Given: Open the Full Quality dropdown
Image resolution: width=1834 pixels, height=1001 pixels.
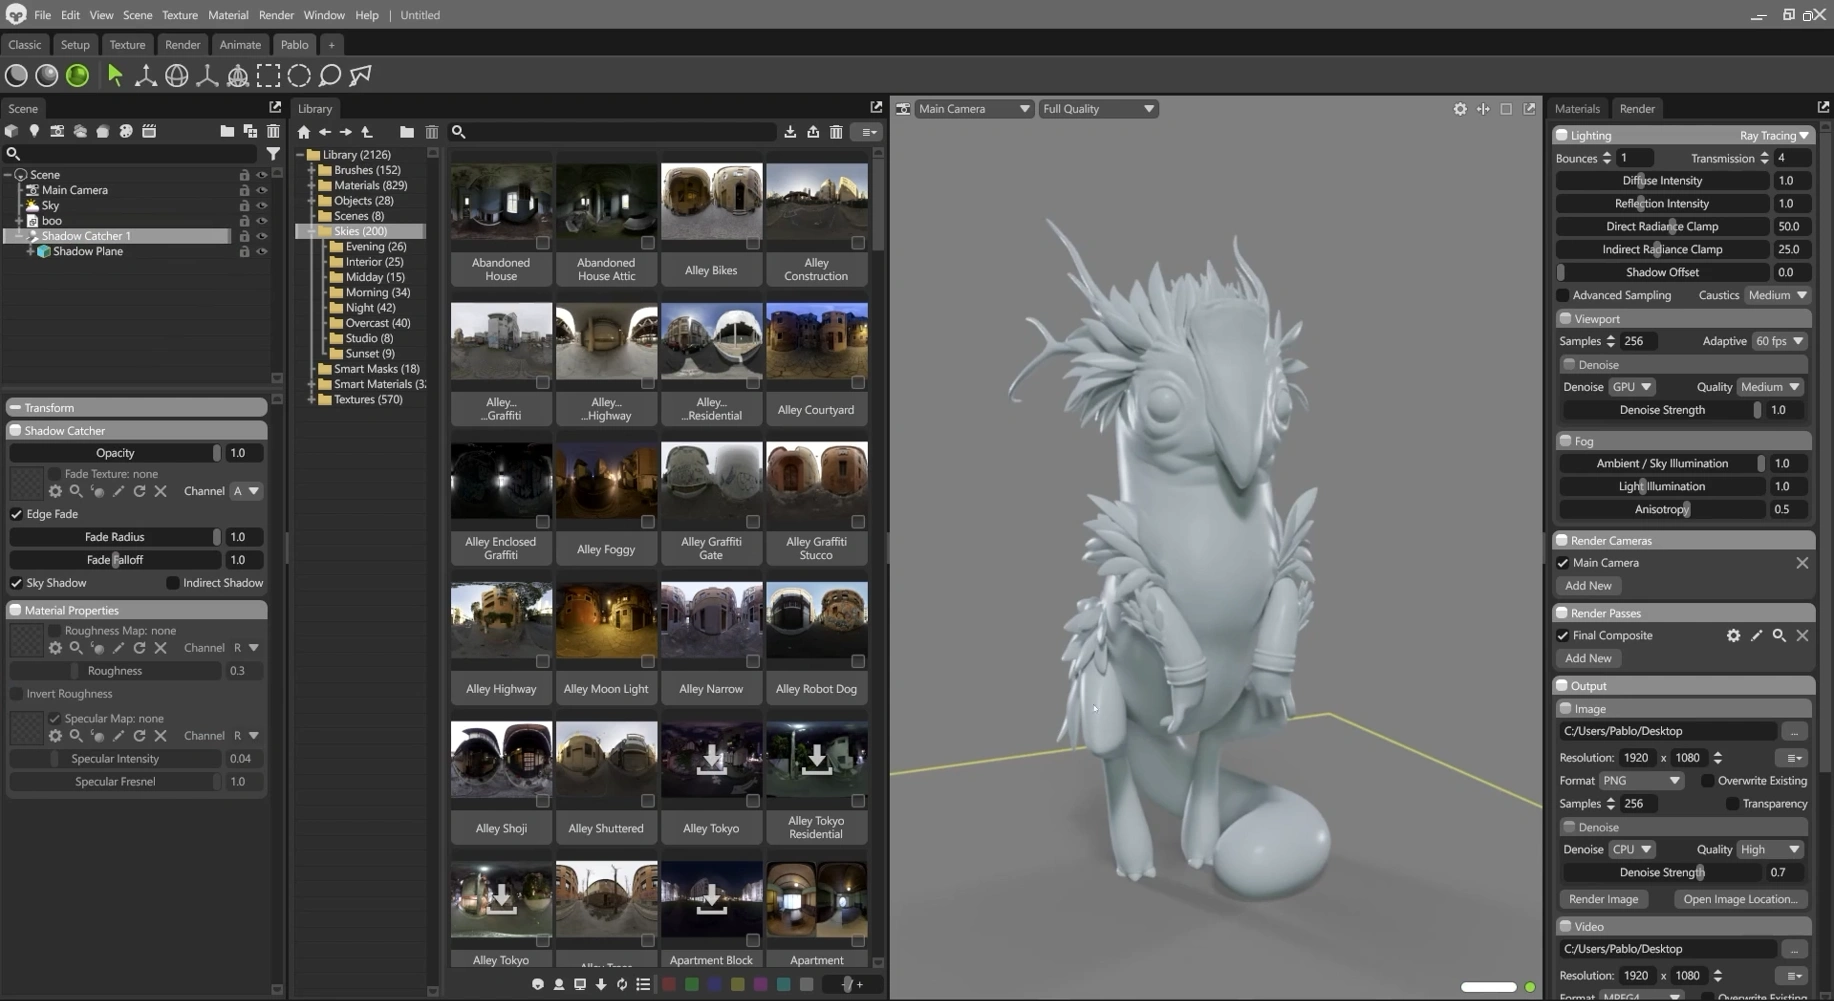Looking at the screenshot, I should [1098, 109].
